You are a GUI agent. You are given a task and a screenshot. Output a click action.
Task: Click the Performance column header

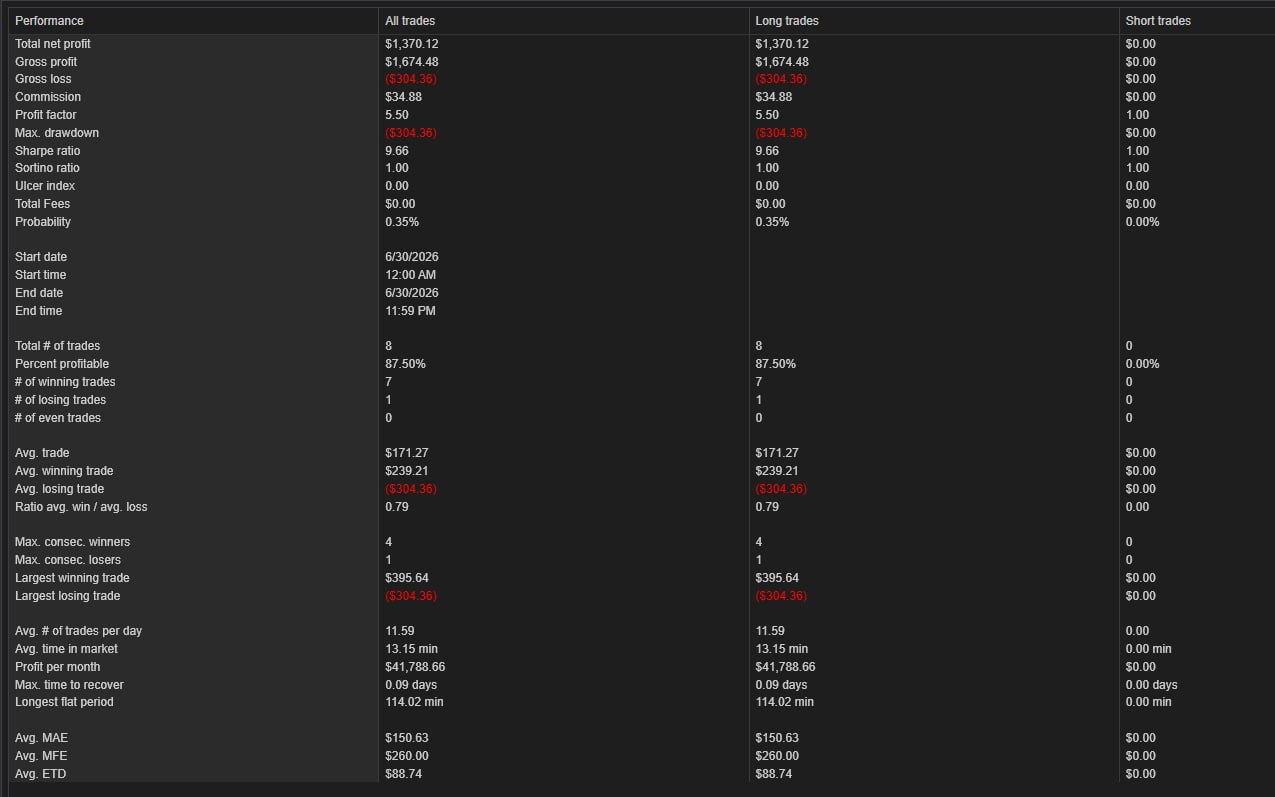49,21
